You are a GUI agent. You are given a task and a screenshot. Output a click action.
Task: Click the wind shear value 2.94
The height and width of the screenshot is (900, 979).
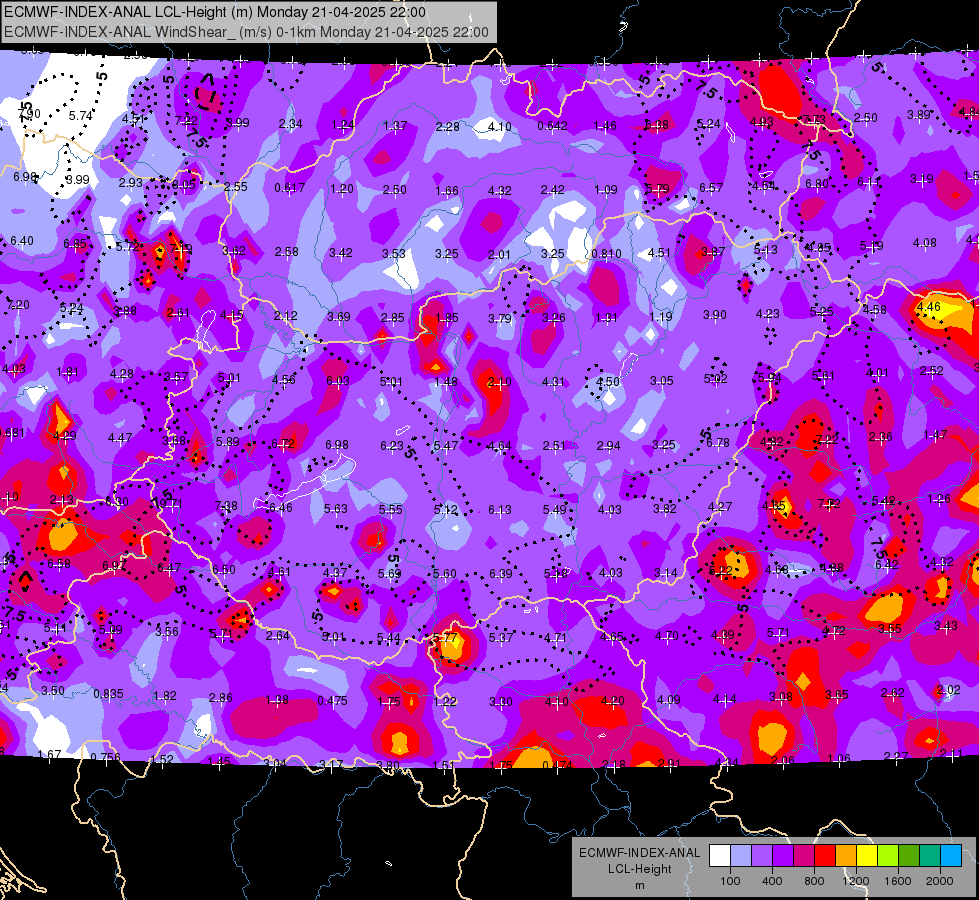pos(609,445)
